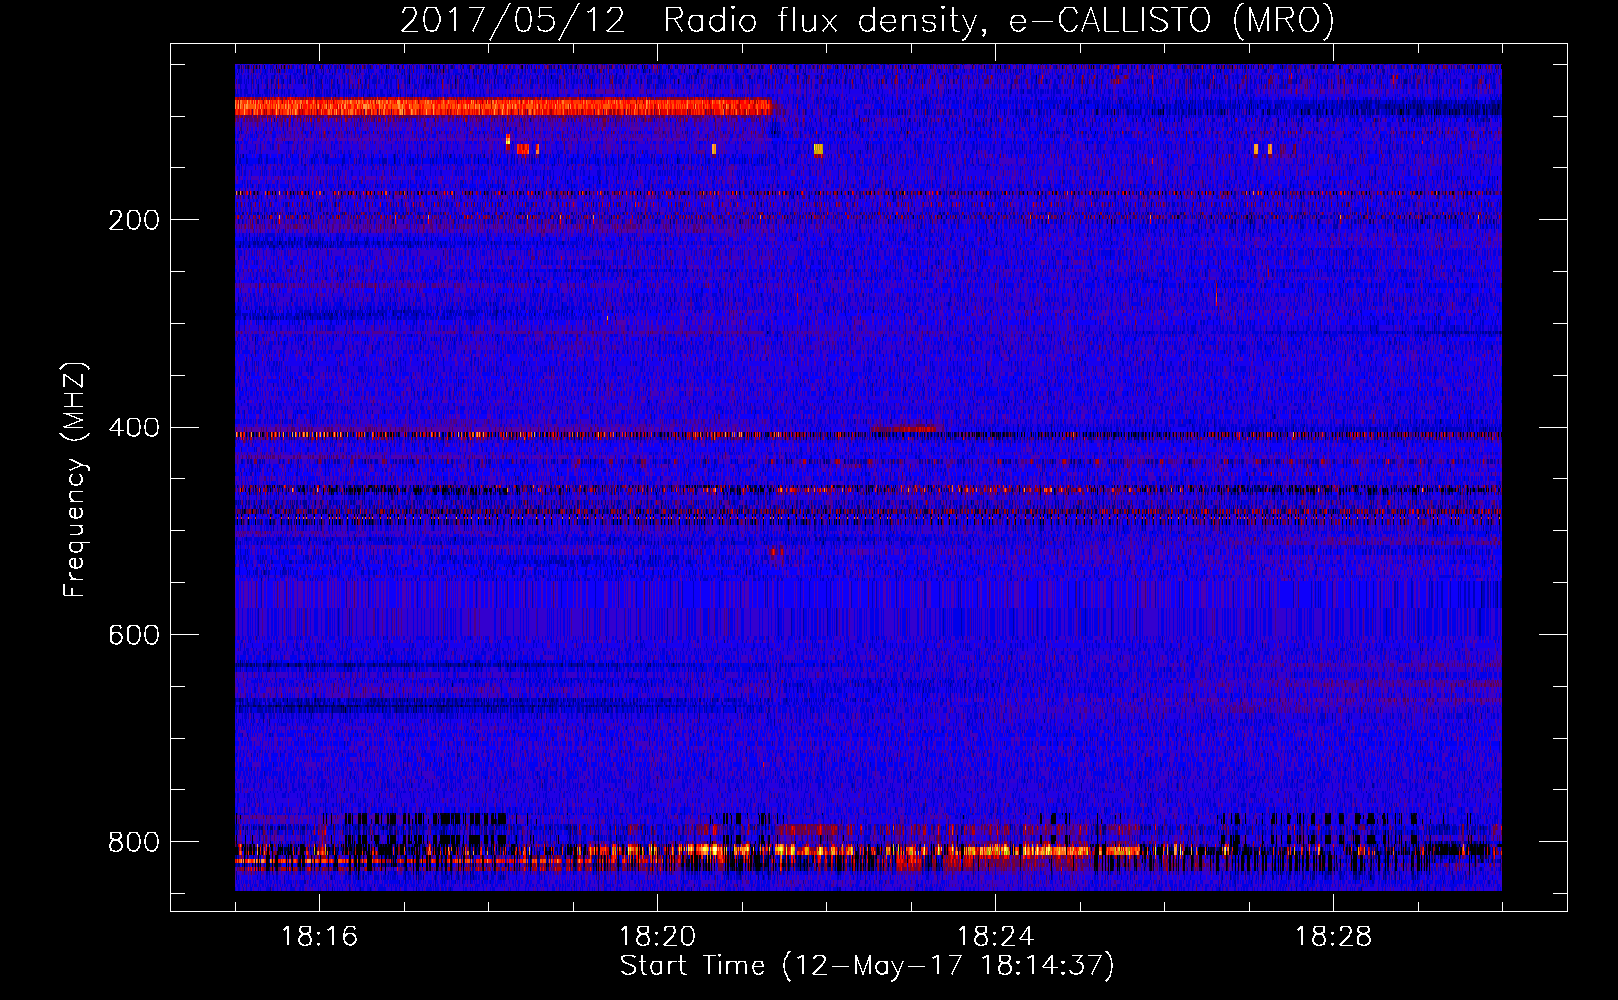Click the "200" frequency tick label

pyautogui.click(x=134, y=220)
